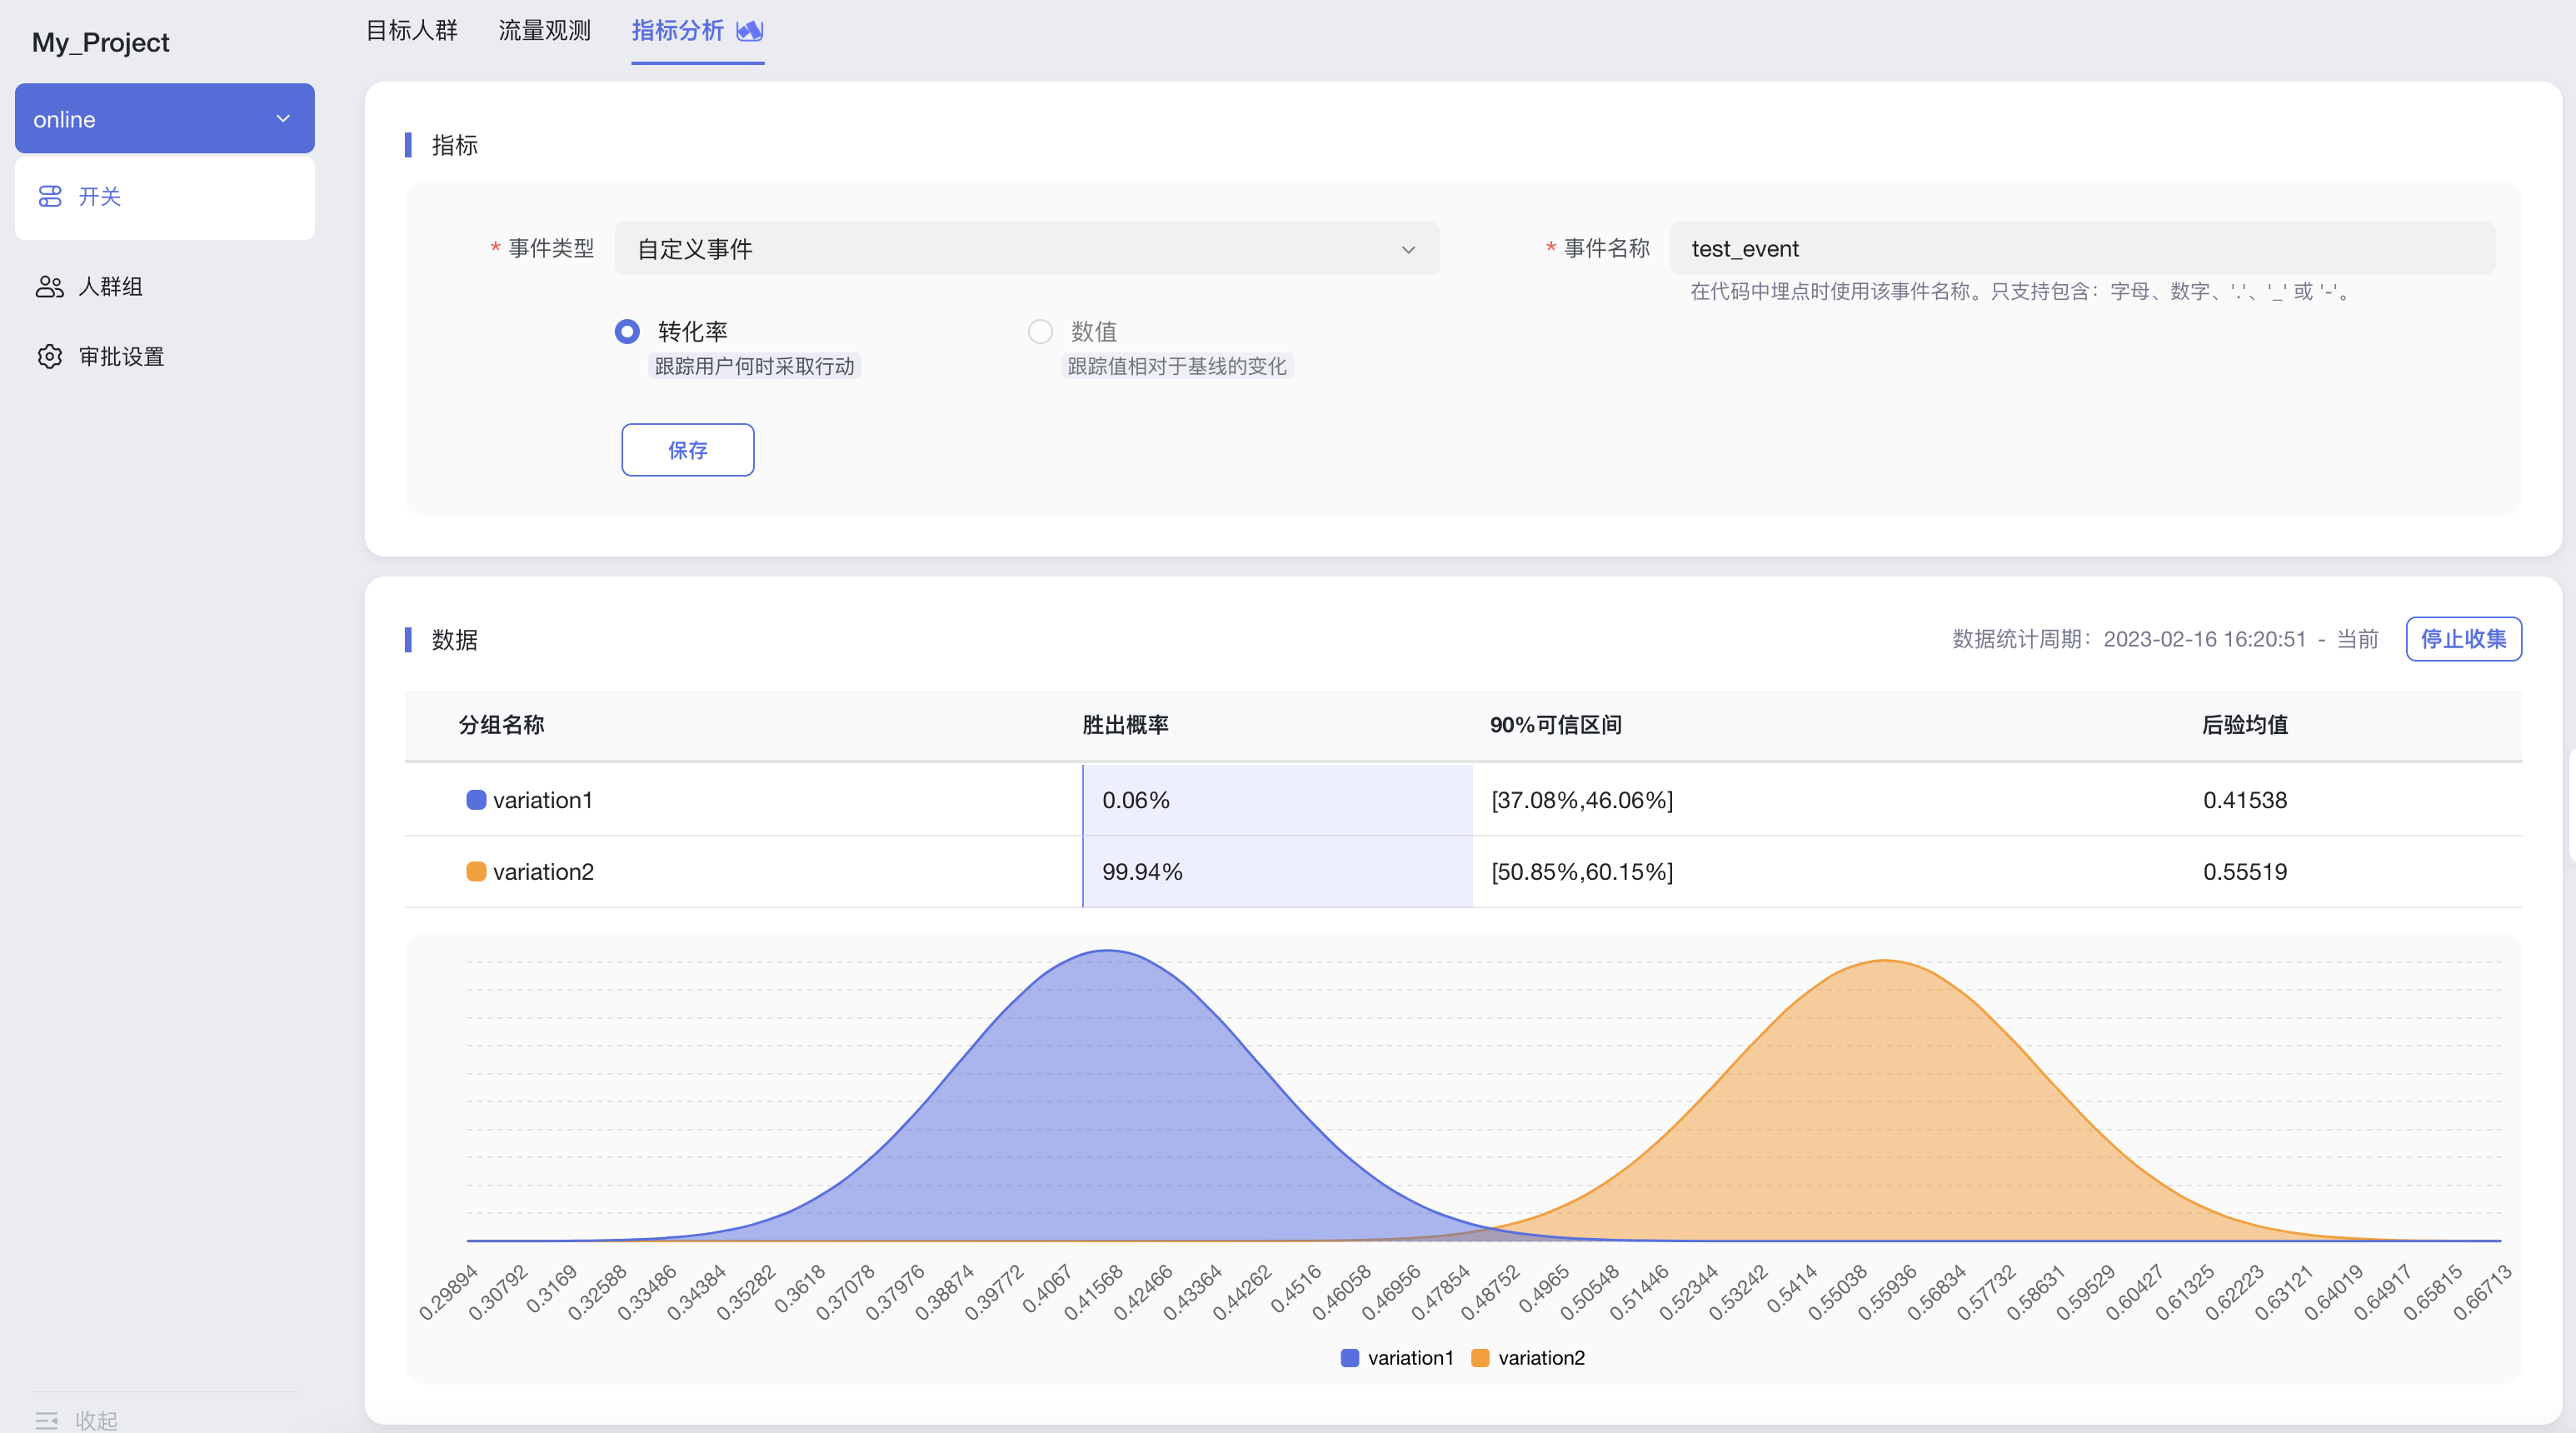Click the 保存 button

click(687, 450)
